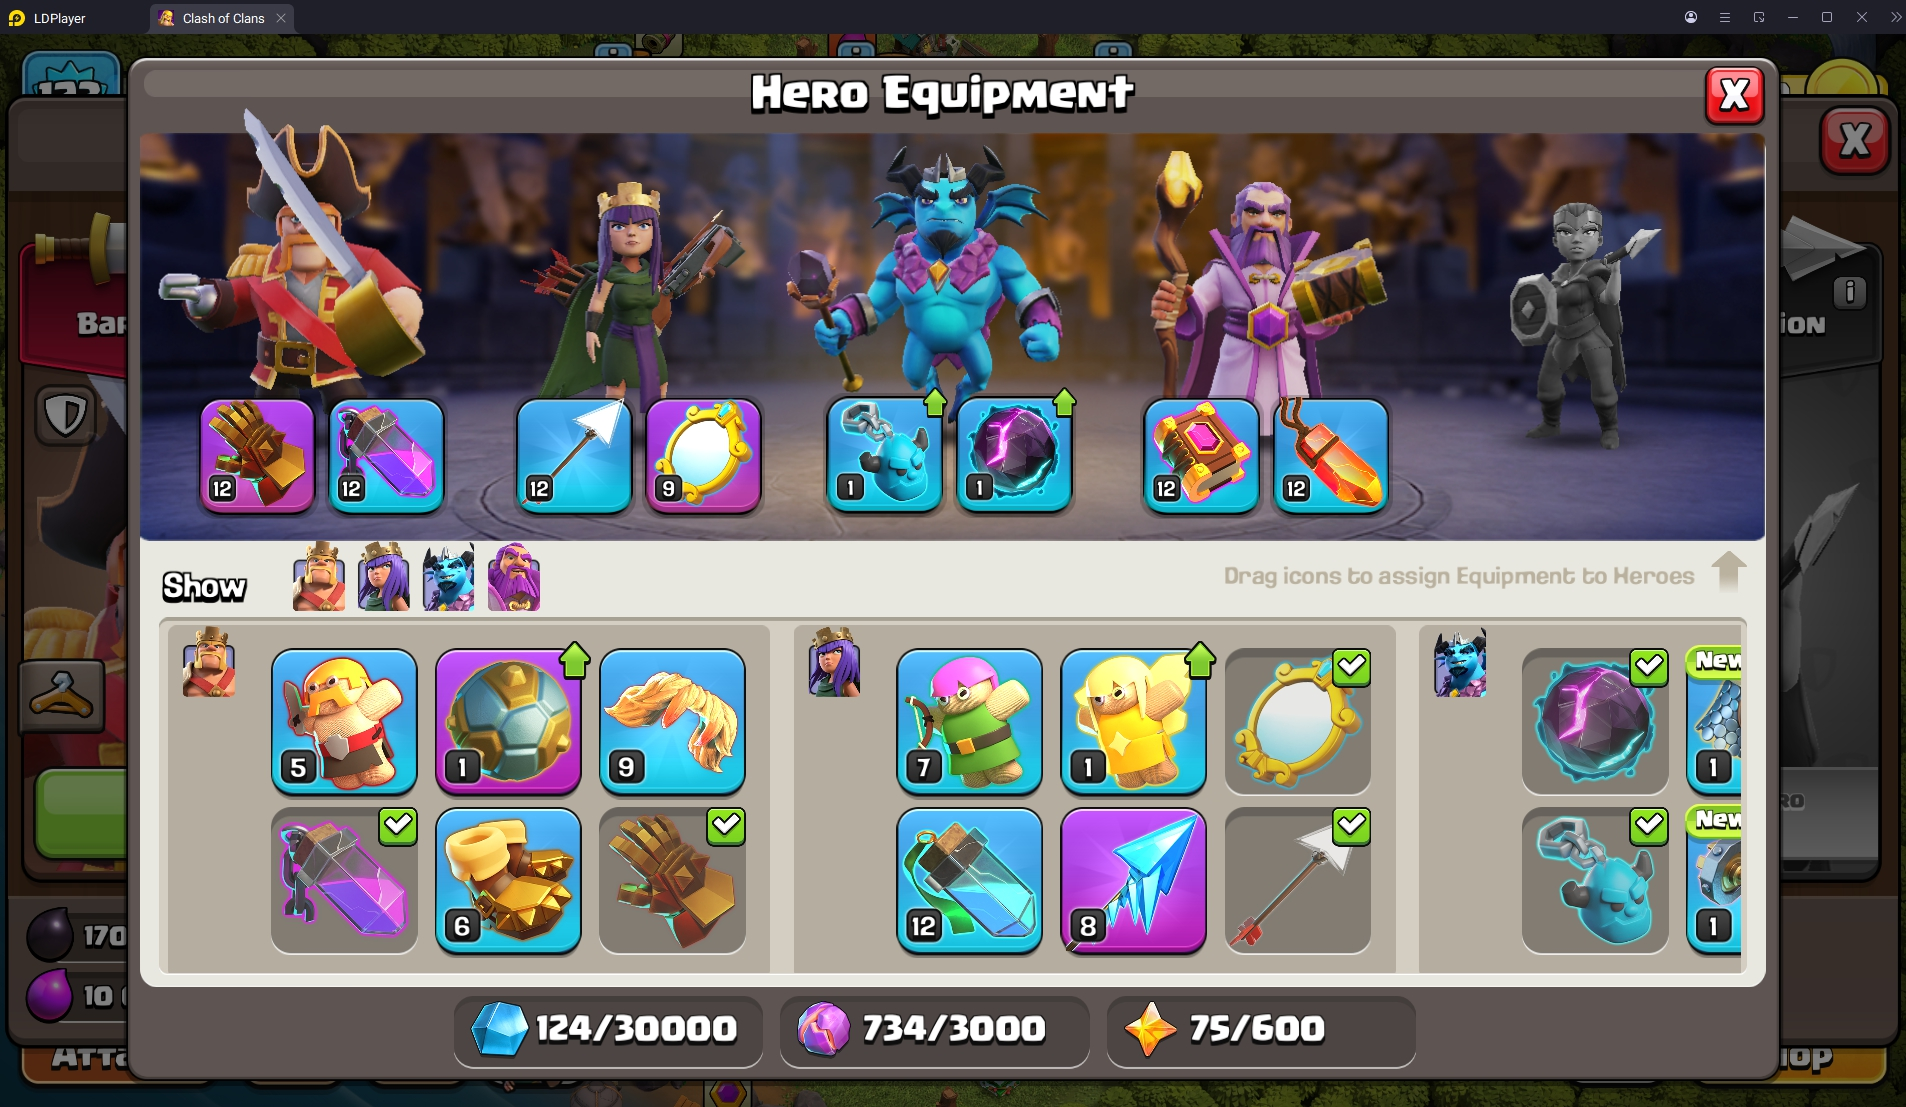Toggle the Grand Warden filter in Show row
The image size is (1906, 1107).
(514, 577)
